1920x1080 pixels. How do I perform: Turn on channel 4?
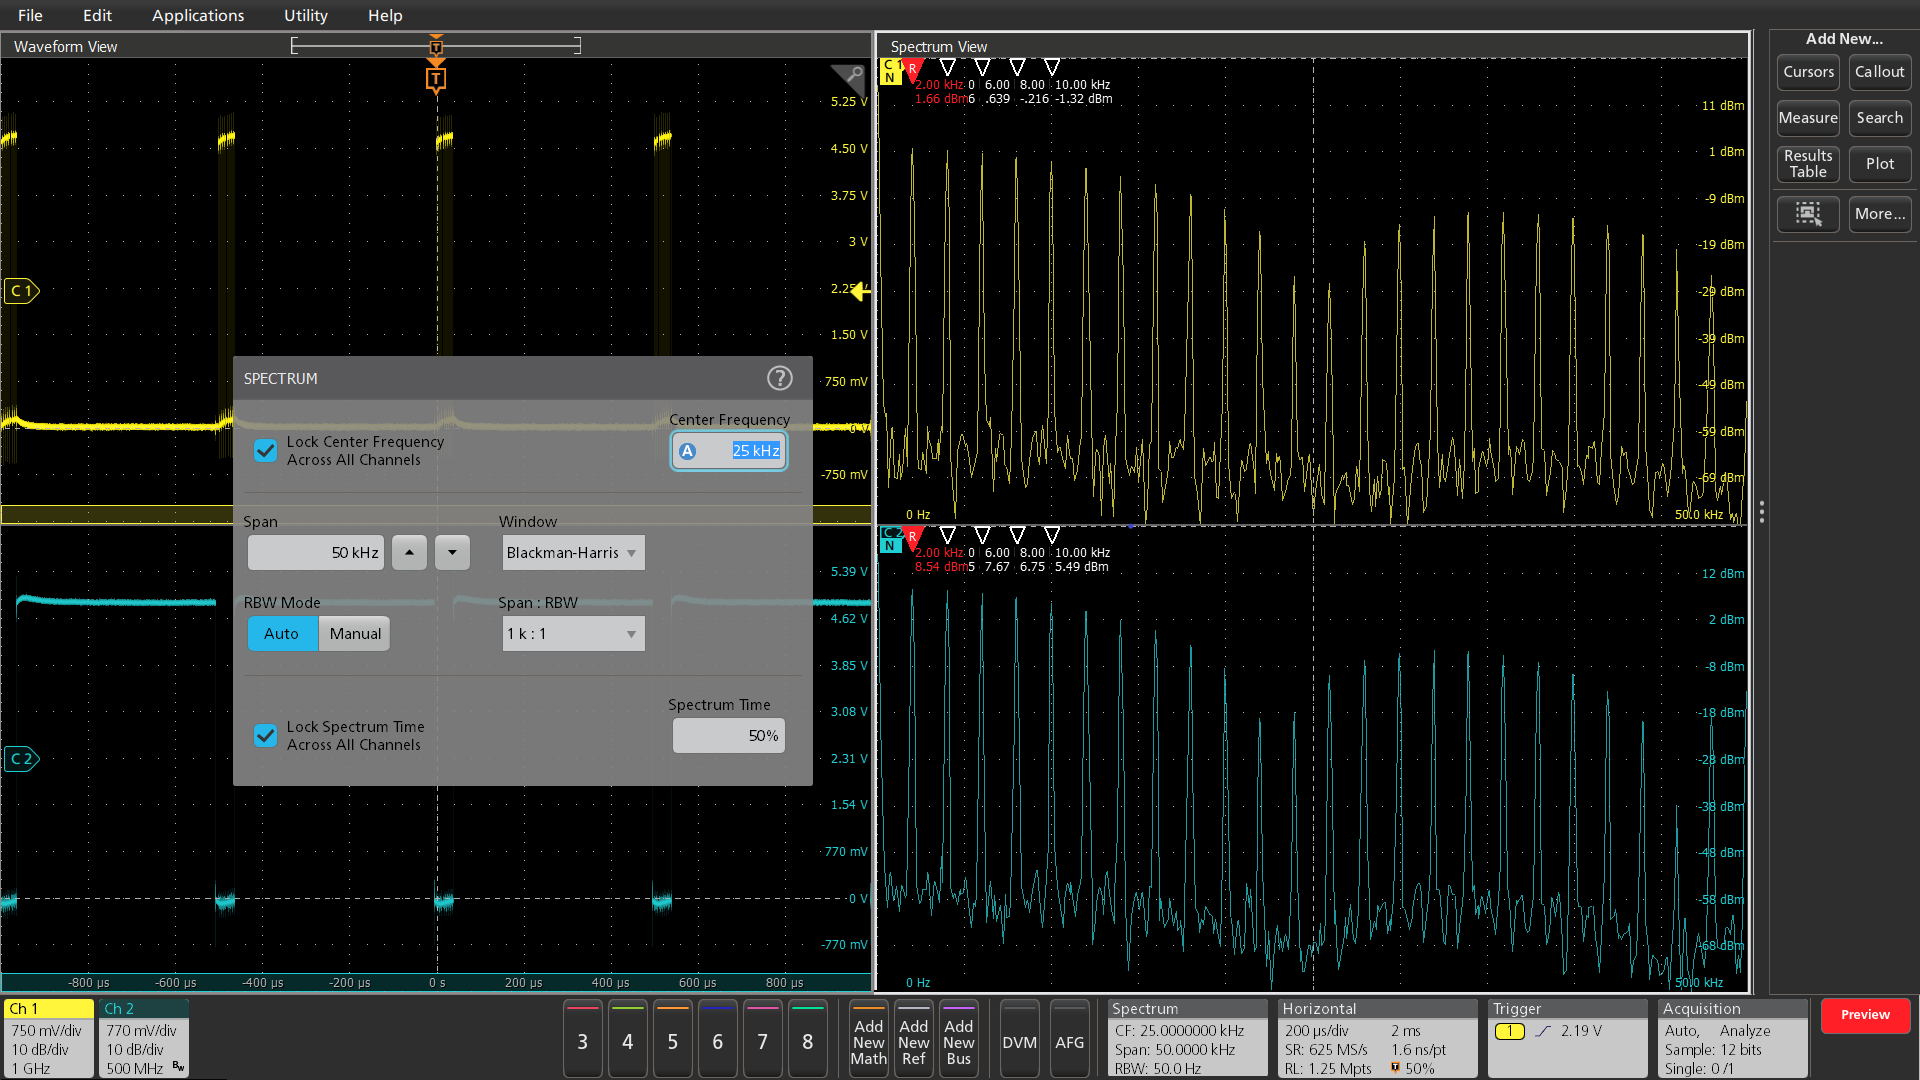point(627,1039)
